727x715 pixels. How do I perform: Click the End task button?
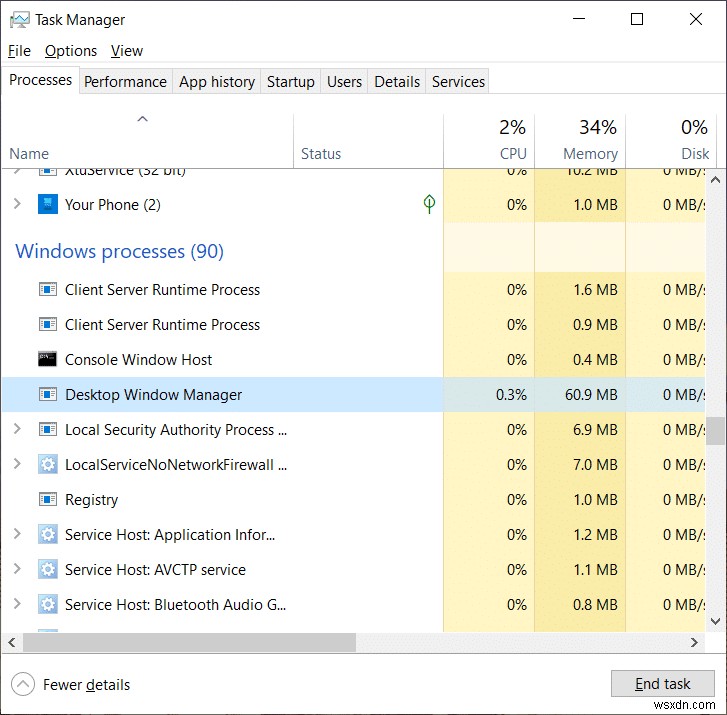coord(663,683)
